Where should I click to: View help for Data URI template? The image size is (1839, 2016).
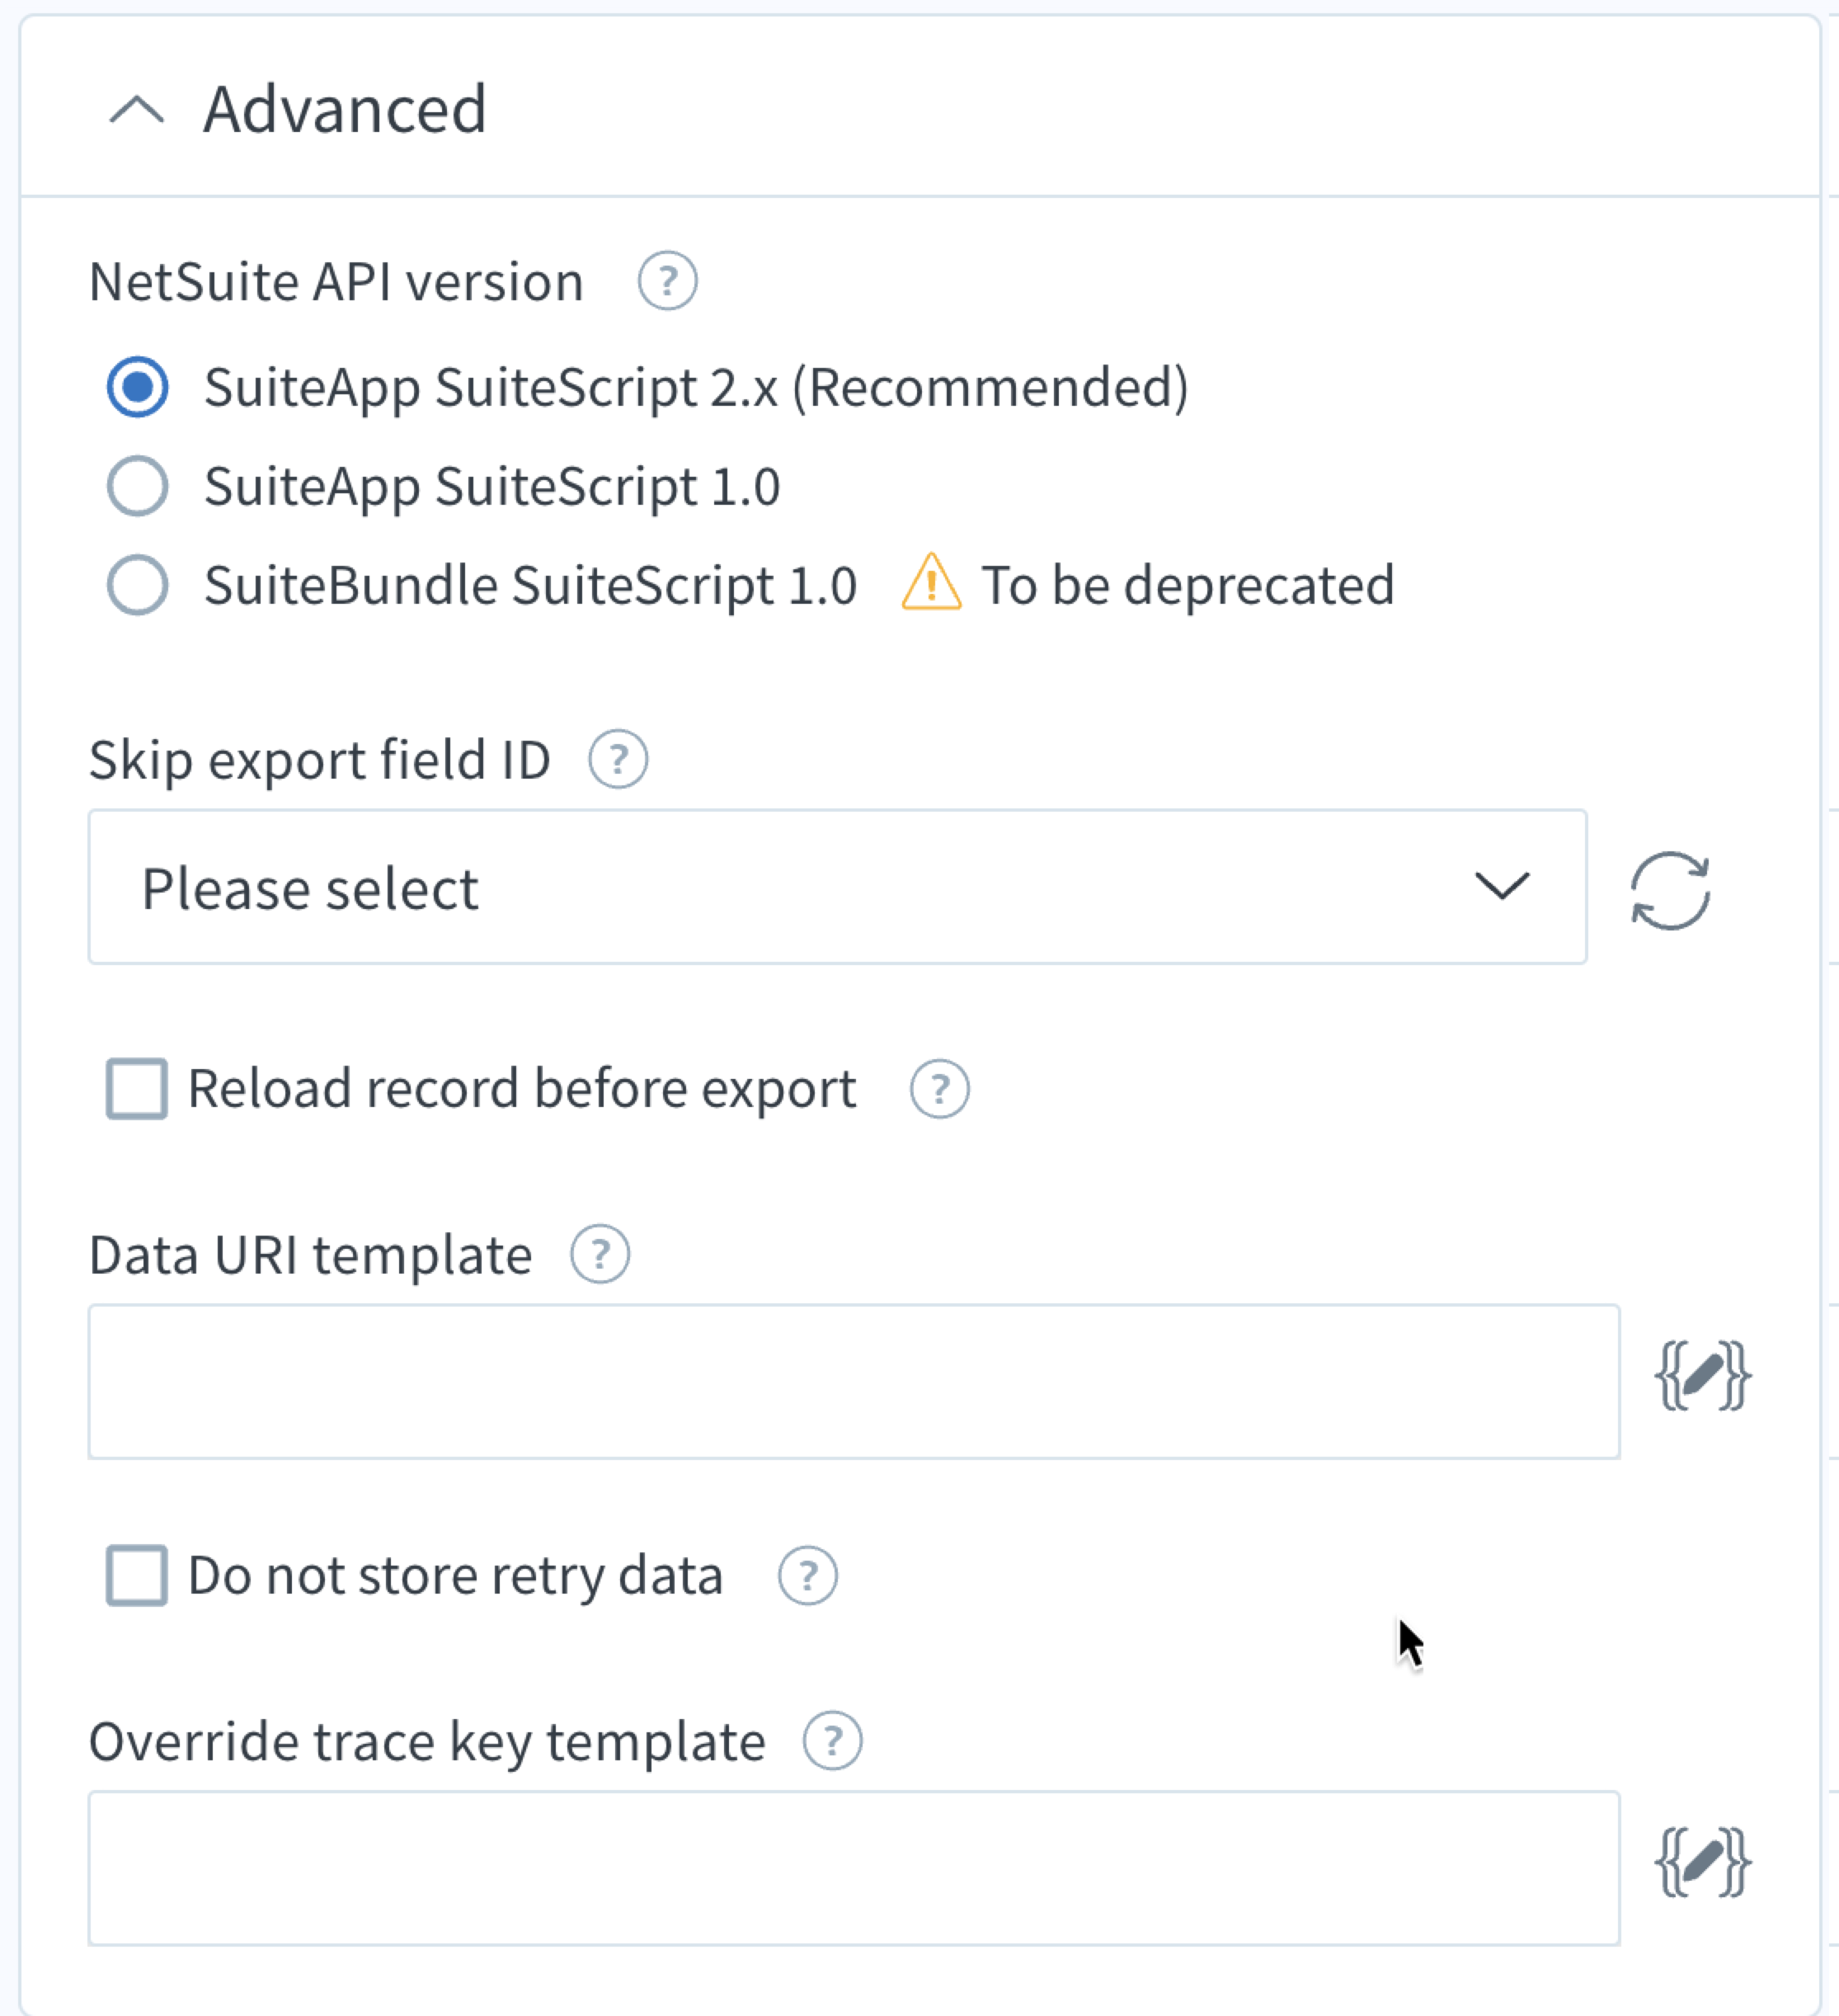tap(600, 1255)
